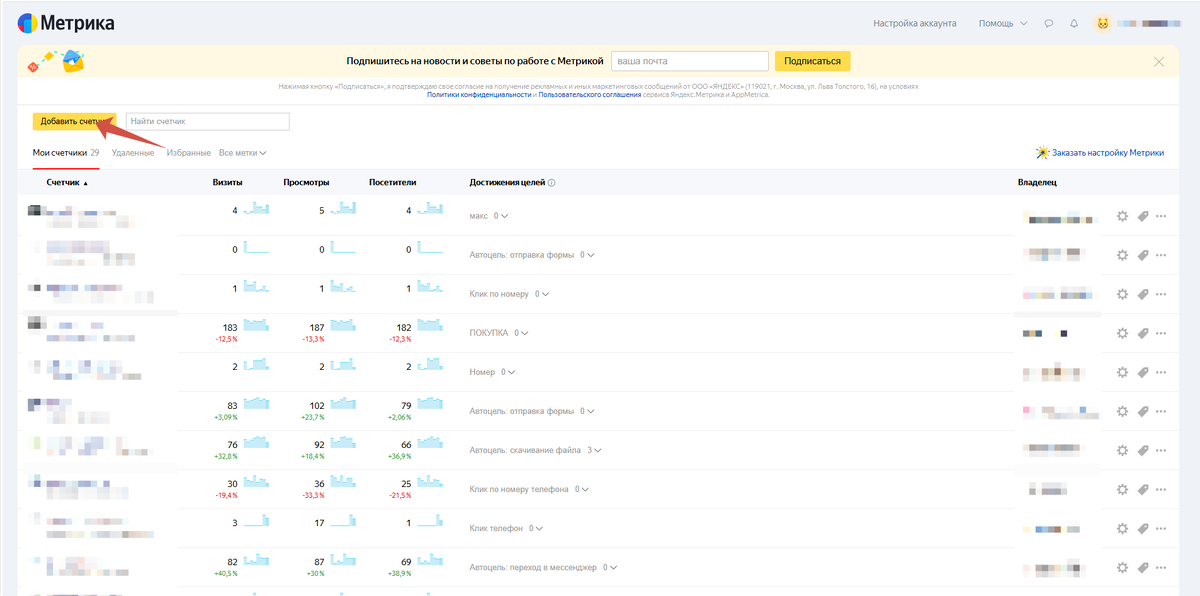The width and height of the screenshot is (1200, 596).
Task: Open settings gear in the макс row
Action: (1122, 216)
